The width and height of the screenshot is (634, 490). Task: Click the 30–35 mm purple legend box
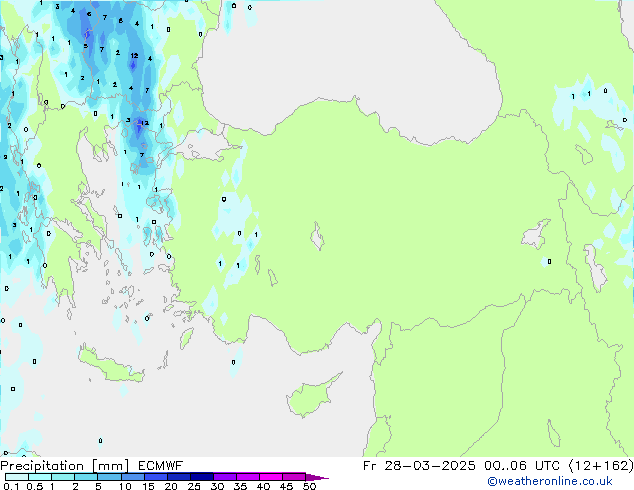225,477
